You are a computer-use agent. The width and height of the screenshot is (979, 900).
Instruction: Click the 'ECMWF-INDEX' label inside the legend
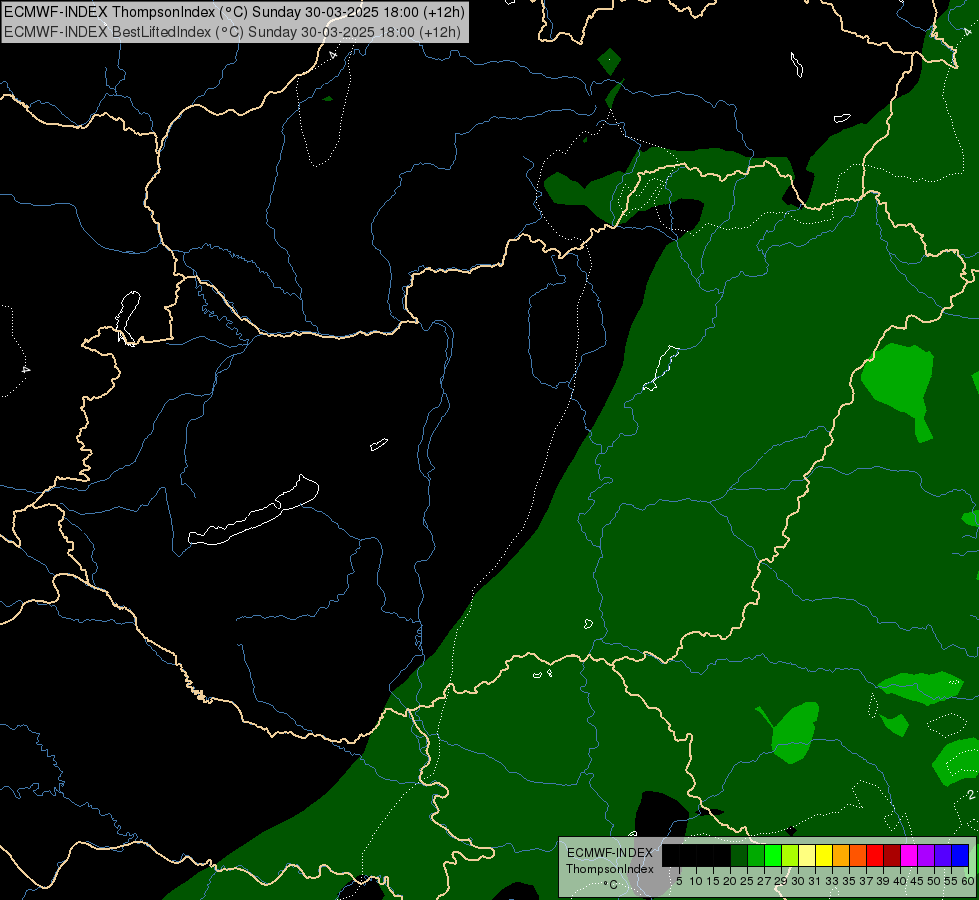610,853
